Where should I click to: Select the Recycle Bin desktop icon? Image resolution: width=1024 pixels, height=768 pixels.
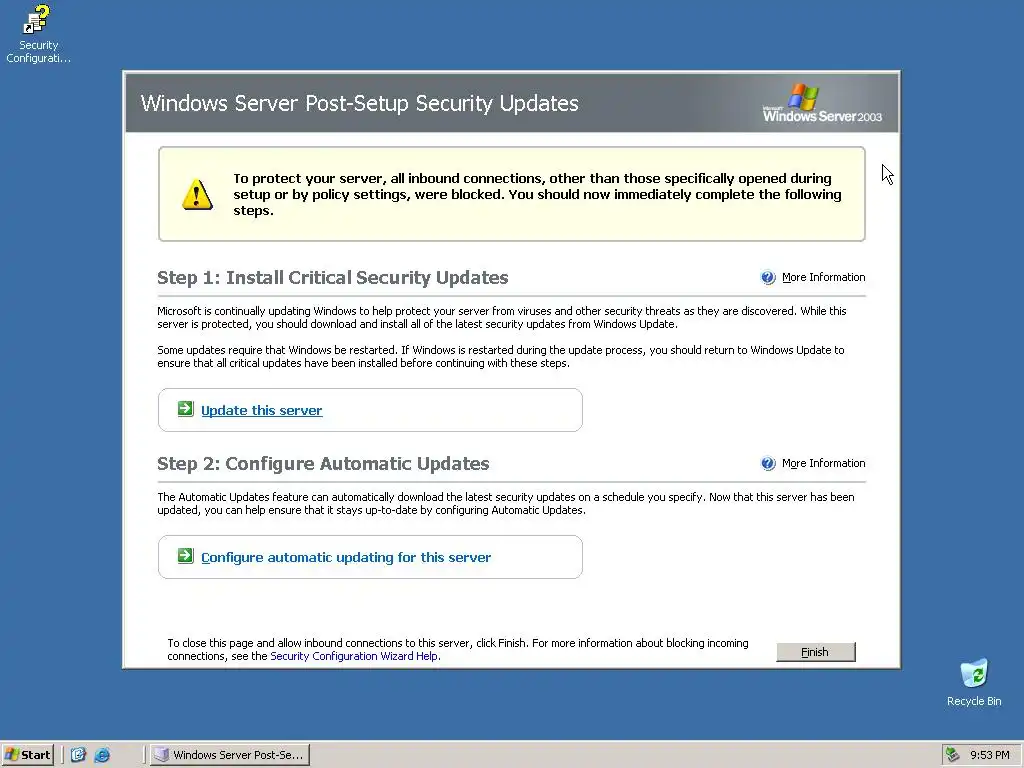[x=974, y=673]
